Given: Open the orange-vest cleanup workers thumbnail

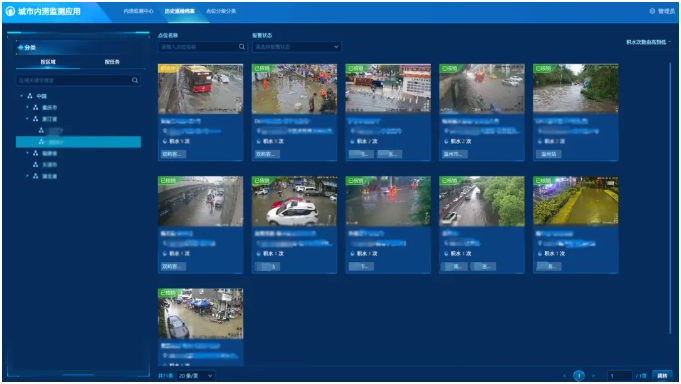Looking at the screenshot, I should click(x=294, y=89).
